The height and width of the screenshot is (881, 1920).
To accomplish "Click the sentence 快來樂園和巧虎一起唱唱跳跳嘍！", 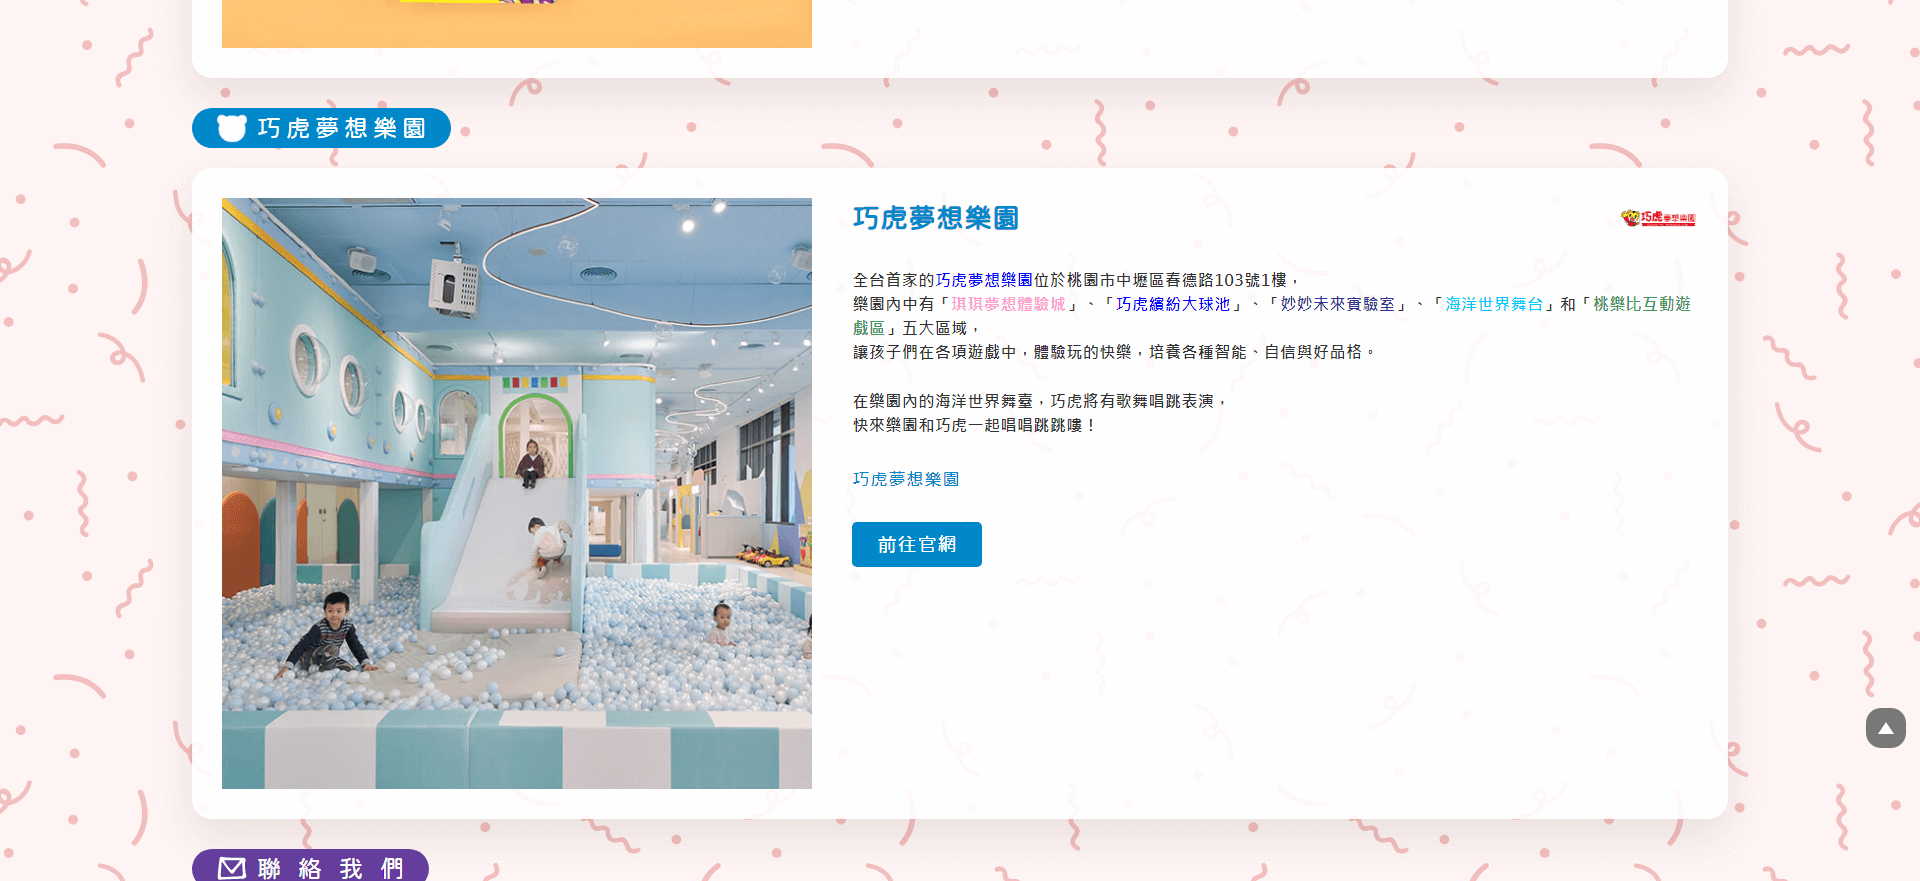I will tap(975, 425).
